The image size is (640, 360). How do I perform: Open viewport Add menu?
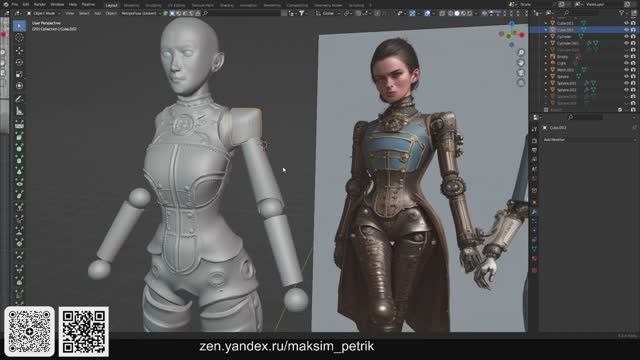[x=98, y=13]
